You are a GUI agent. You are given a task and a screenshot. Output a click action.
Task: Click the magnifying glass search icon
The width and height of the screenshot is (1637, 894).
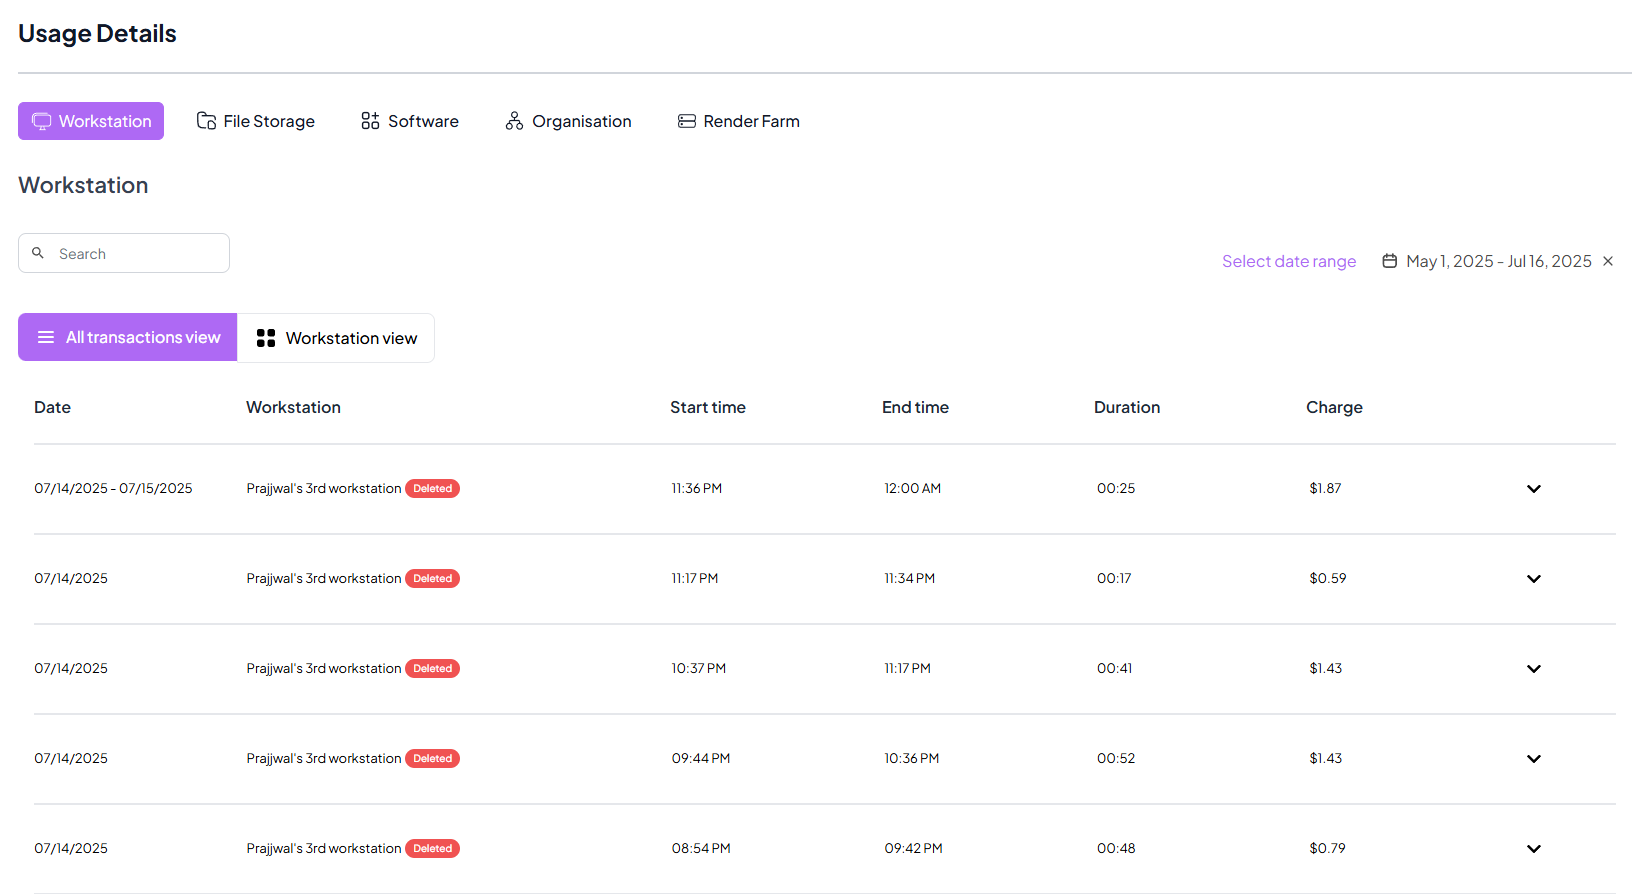click(x=38, y=253)
